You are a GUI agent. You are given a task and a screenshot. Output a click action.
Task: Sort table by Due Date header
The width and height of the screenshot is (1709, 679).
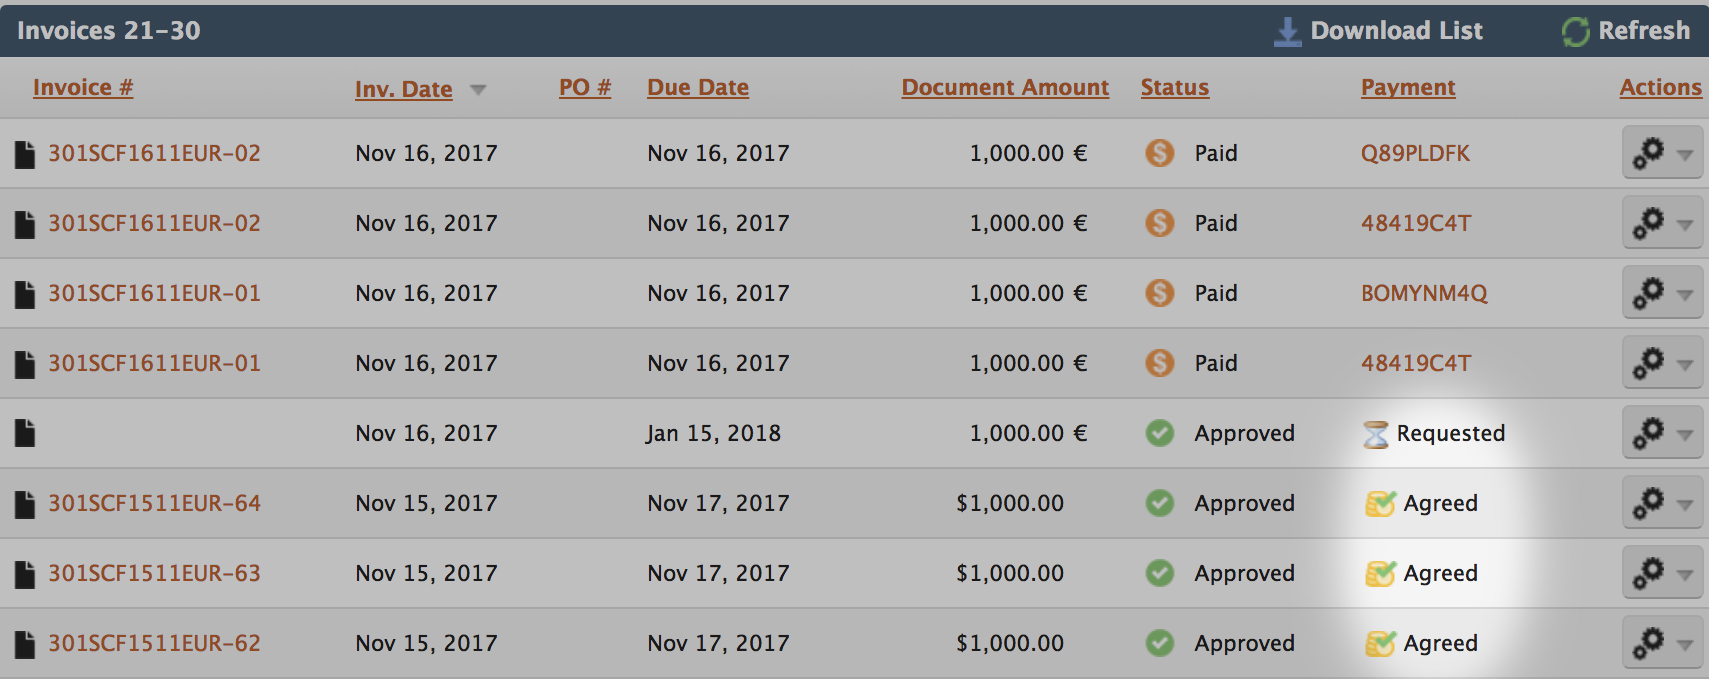tap(697, 88)
